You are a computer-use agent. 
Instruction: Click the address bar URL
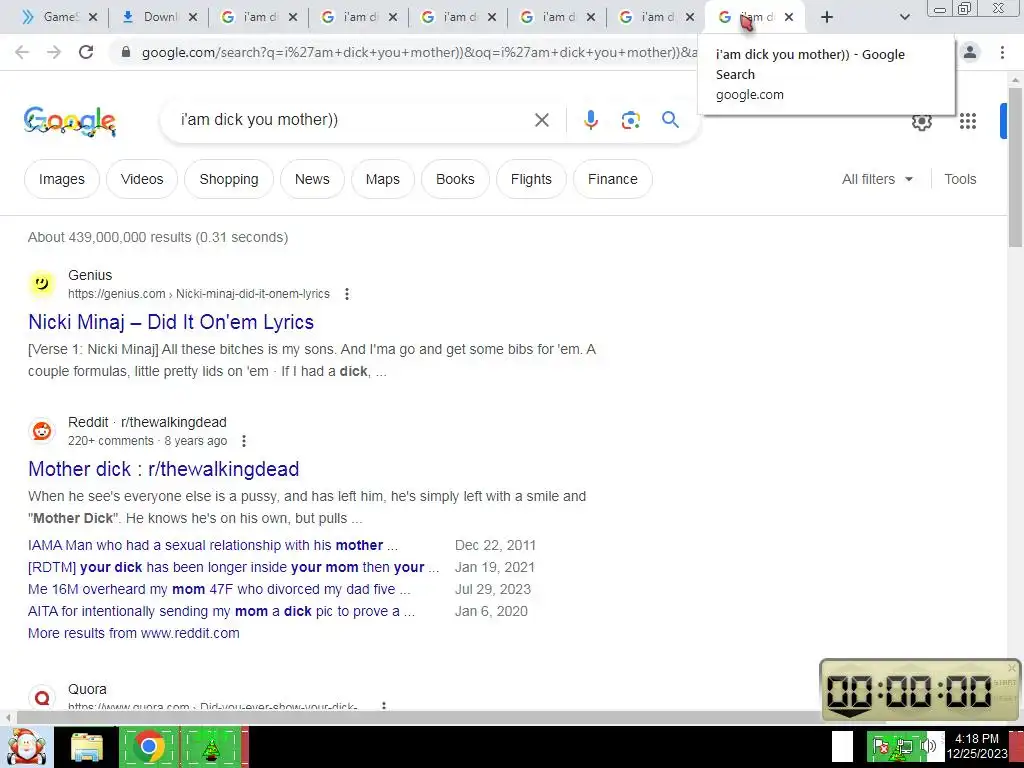[x=418, y=52]
